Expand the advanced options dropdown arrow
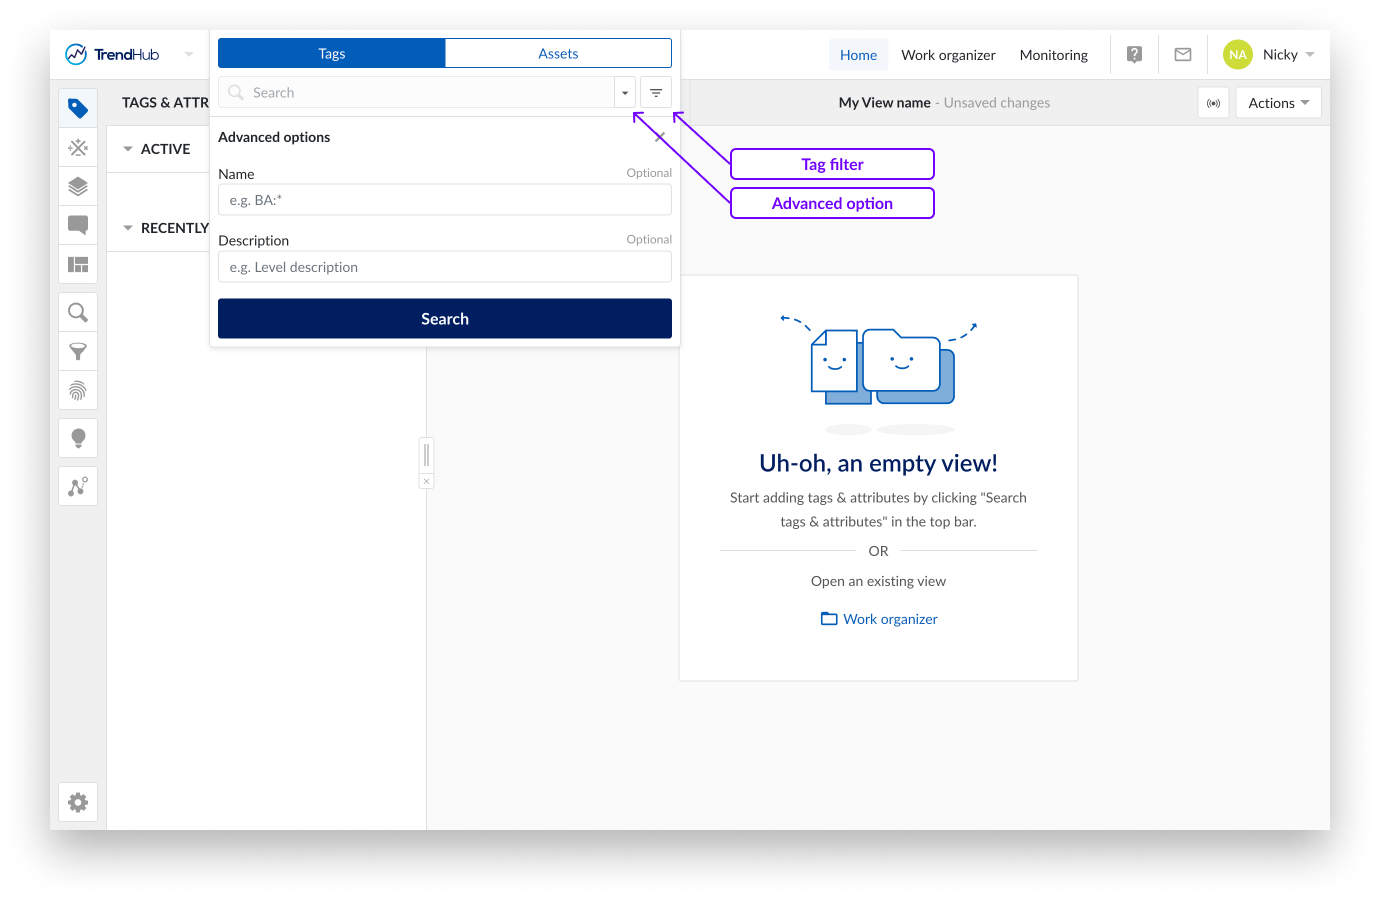 coord(625,93)
